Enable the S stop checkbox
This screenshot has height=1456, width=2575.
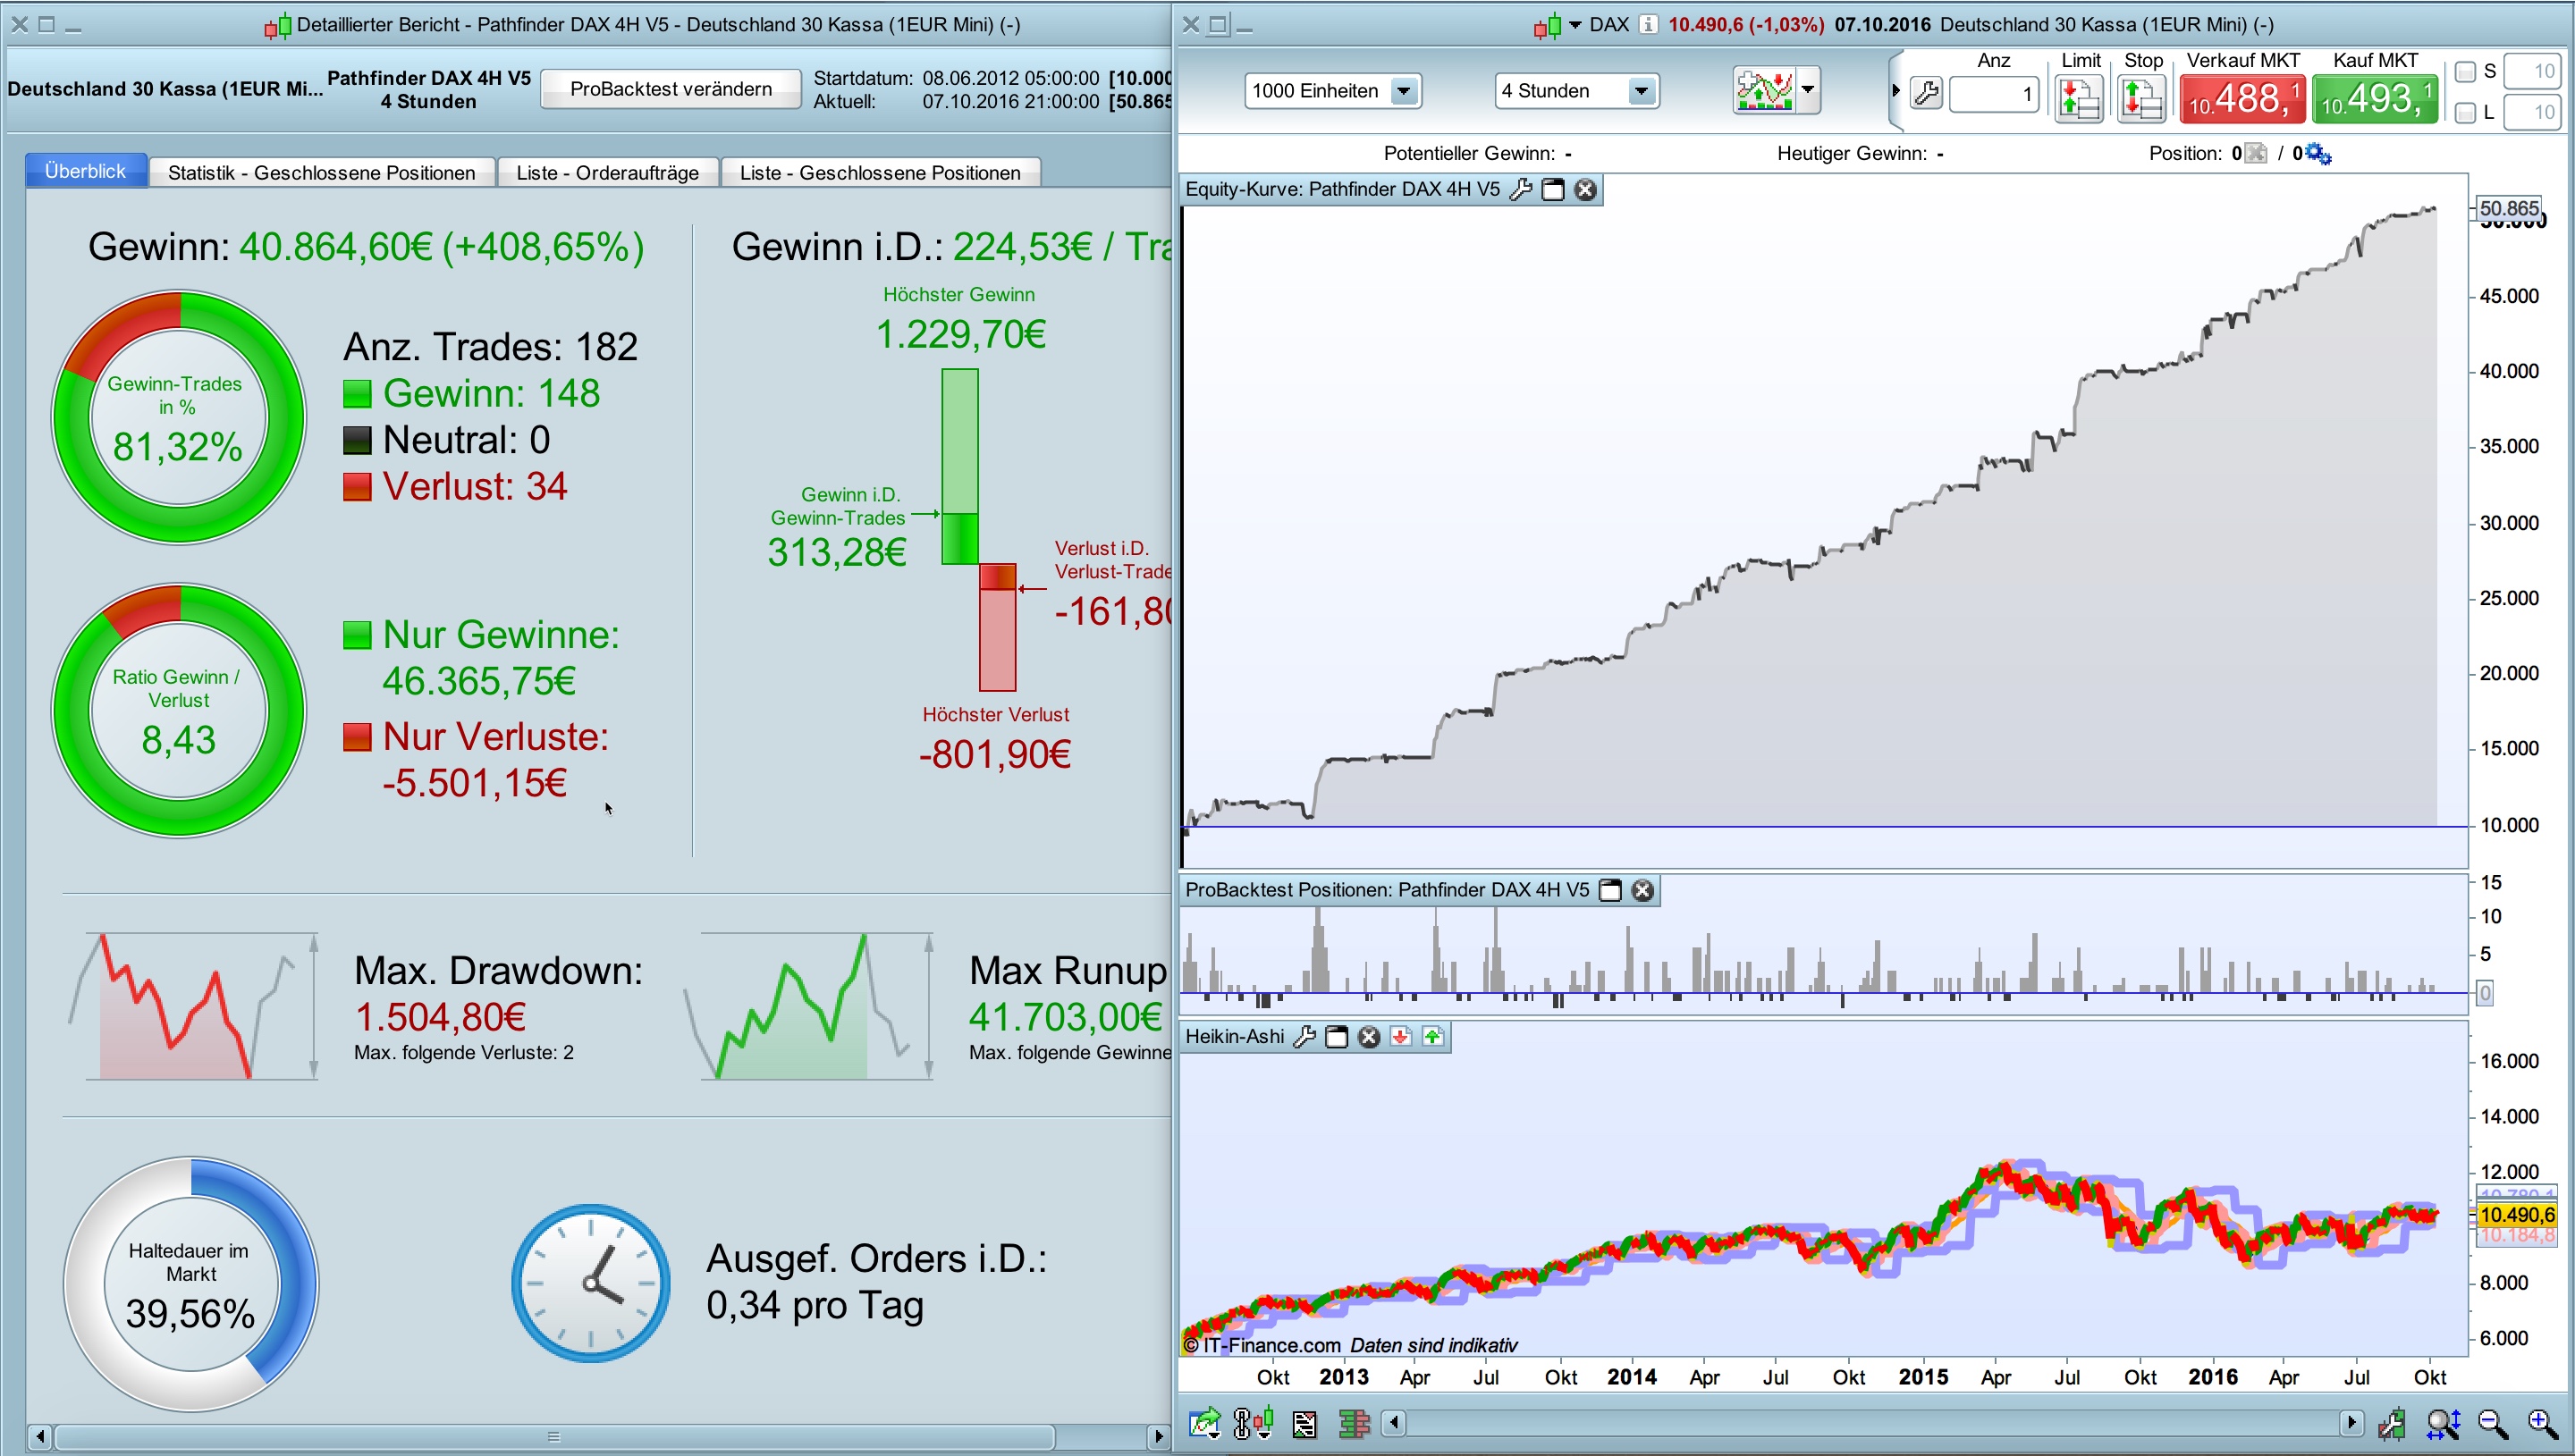(2465, 71)
